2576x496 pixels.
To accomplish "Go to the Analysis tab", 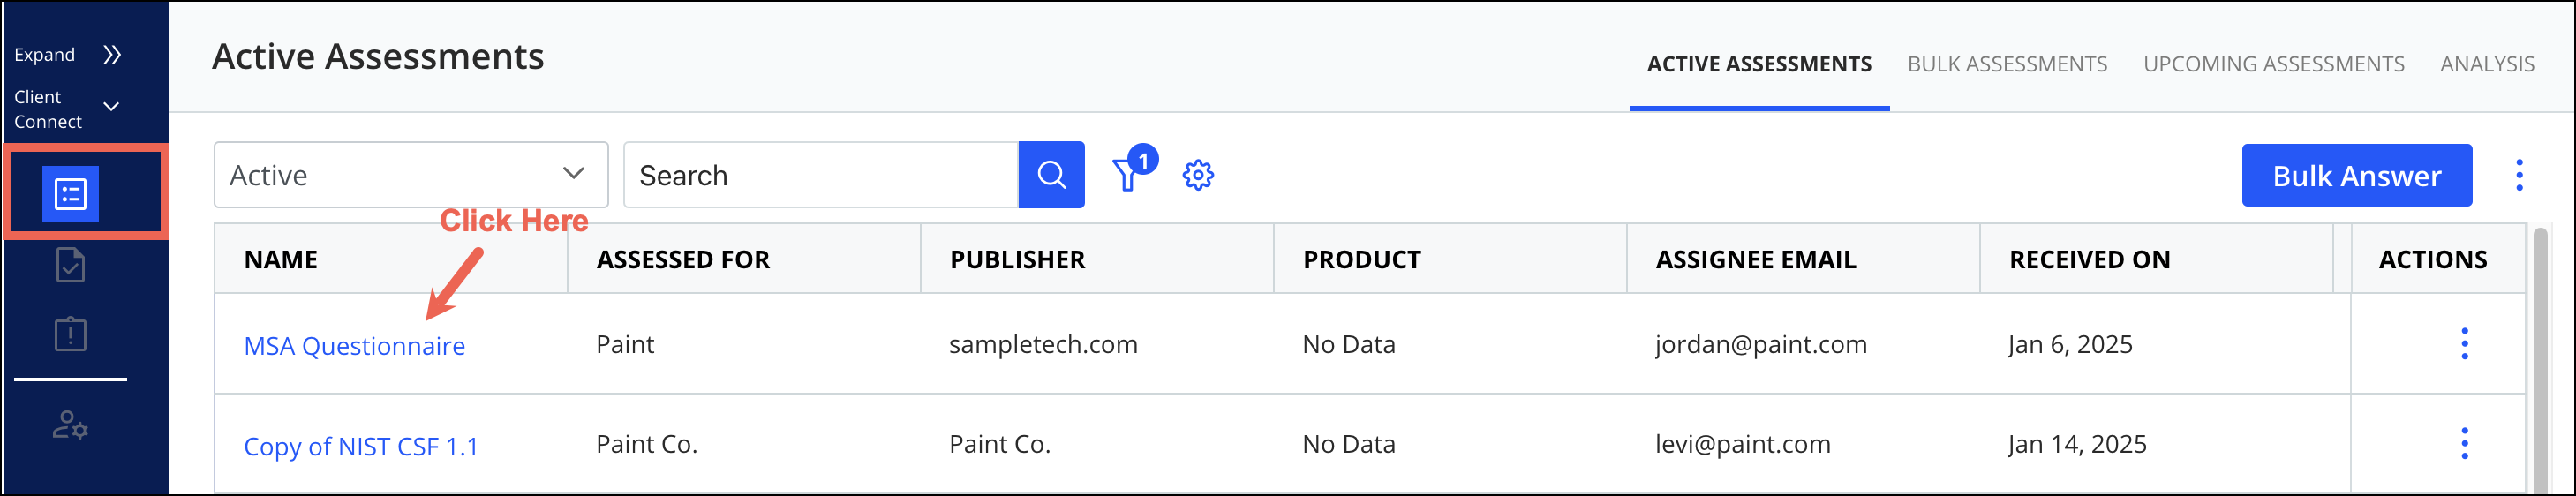I will click(2486, 64).
